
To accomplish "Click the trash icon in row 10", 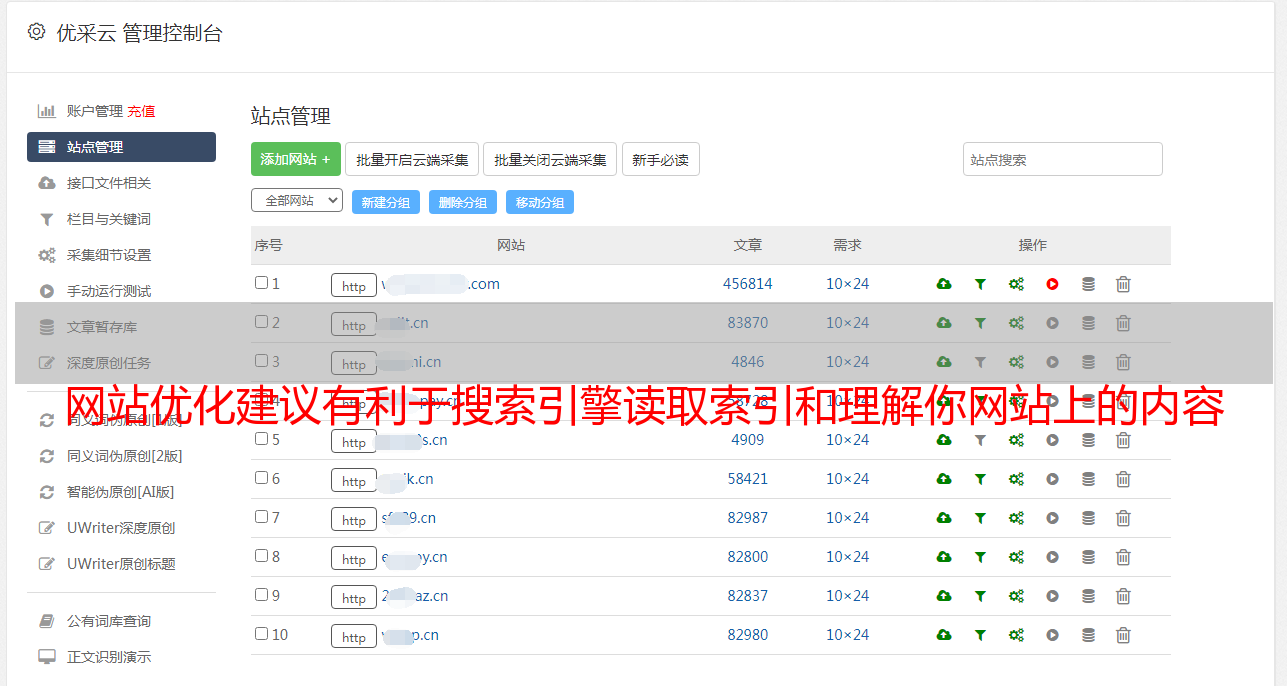I will point(1123,635).
